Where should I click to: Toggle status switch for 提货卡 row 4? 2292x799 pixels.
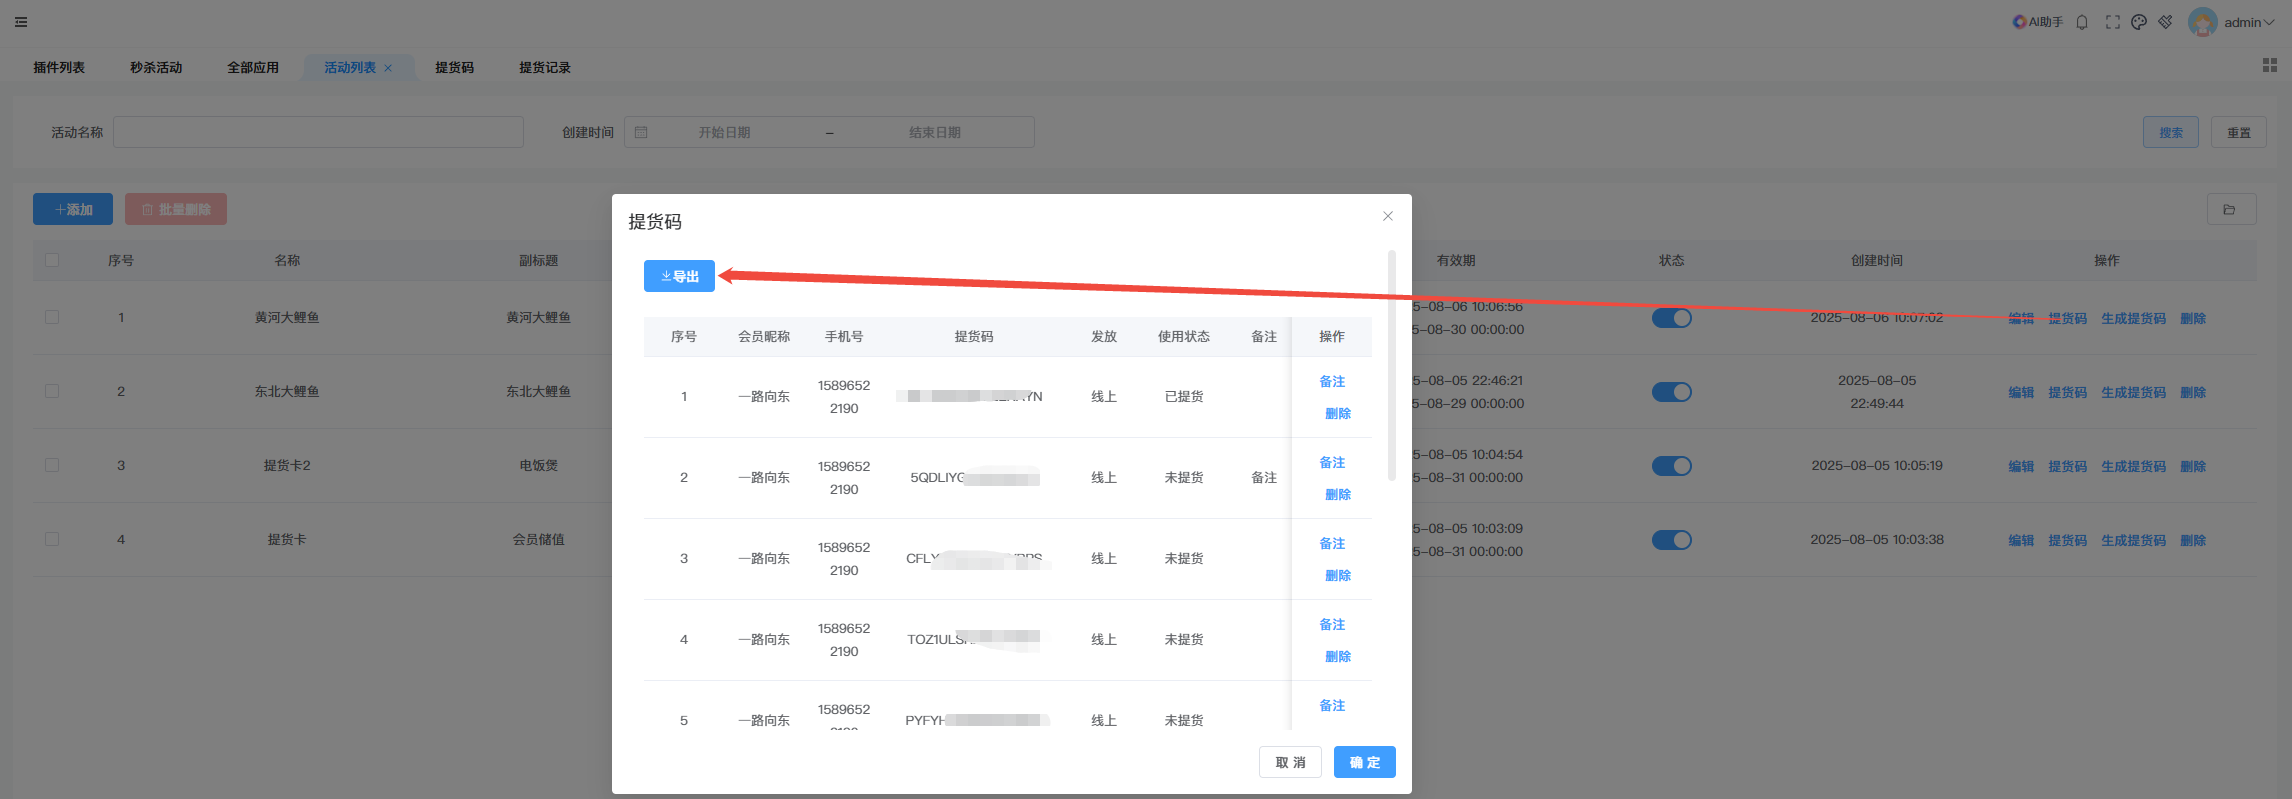(1671, 540)
